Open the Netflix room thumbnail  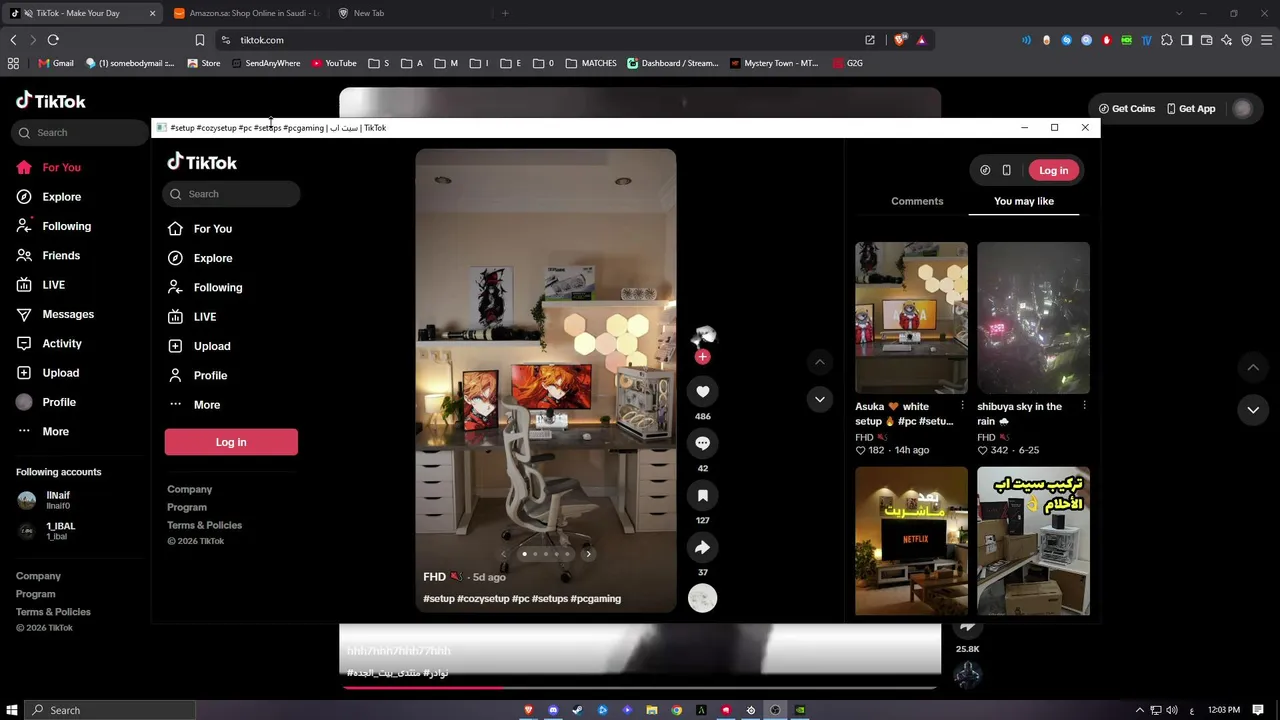click(x=911, y=541)
